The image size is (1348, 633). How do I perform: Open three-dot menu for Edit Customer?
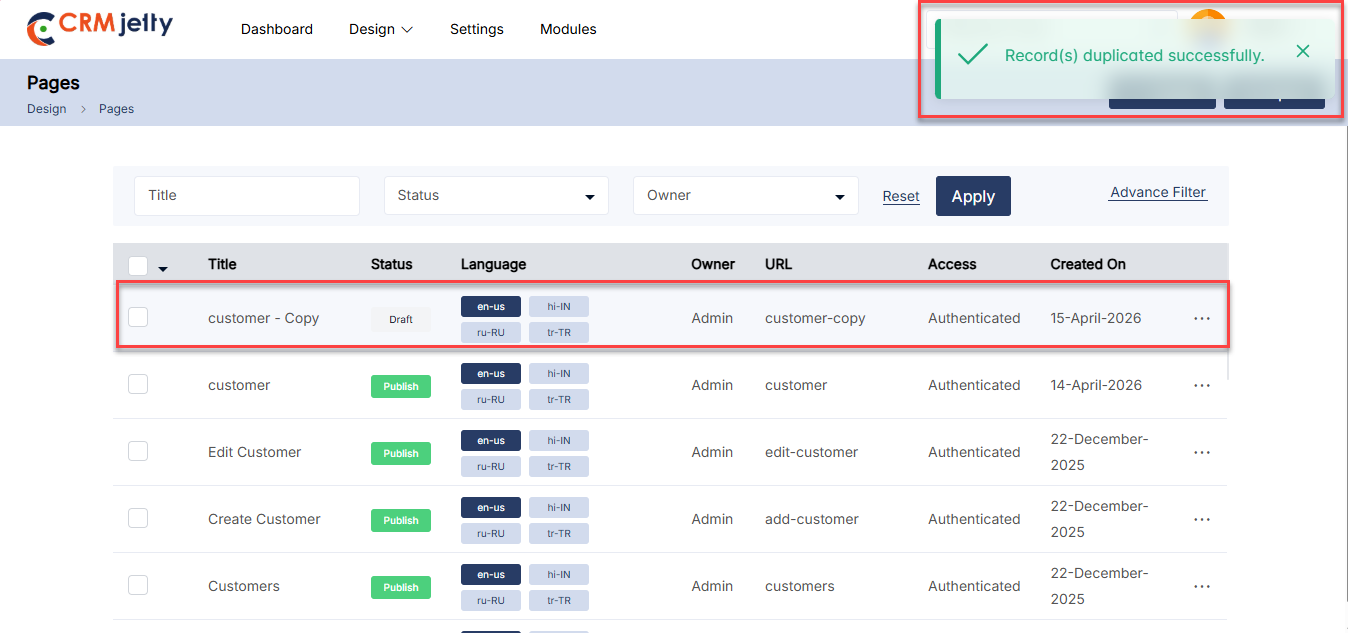1201,452
